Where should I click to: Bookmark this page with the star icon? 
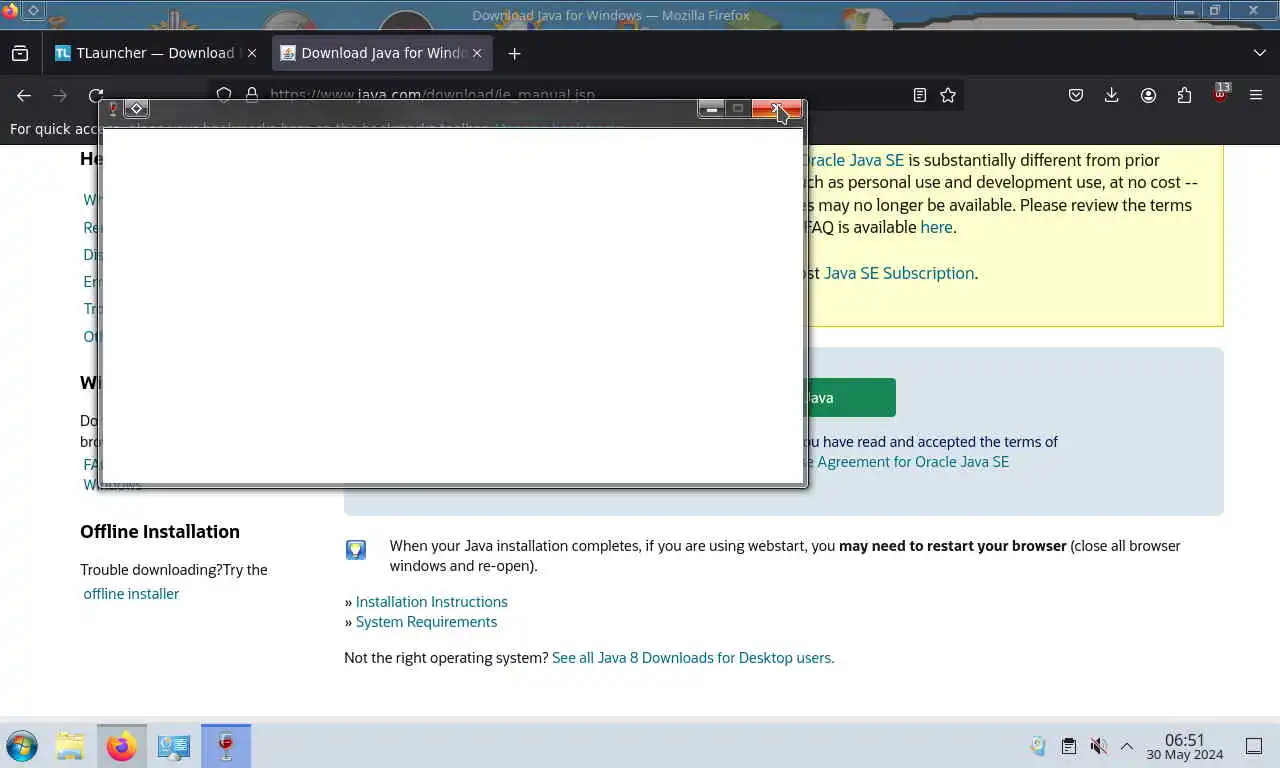948,95
